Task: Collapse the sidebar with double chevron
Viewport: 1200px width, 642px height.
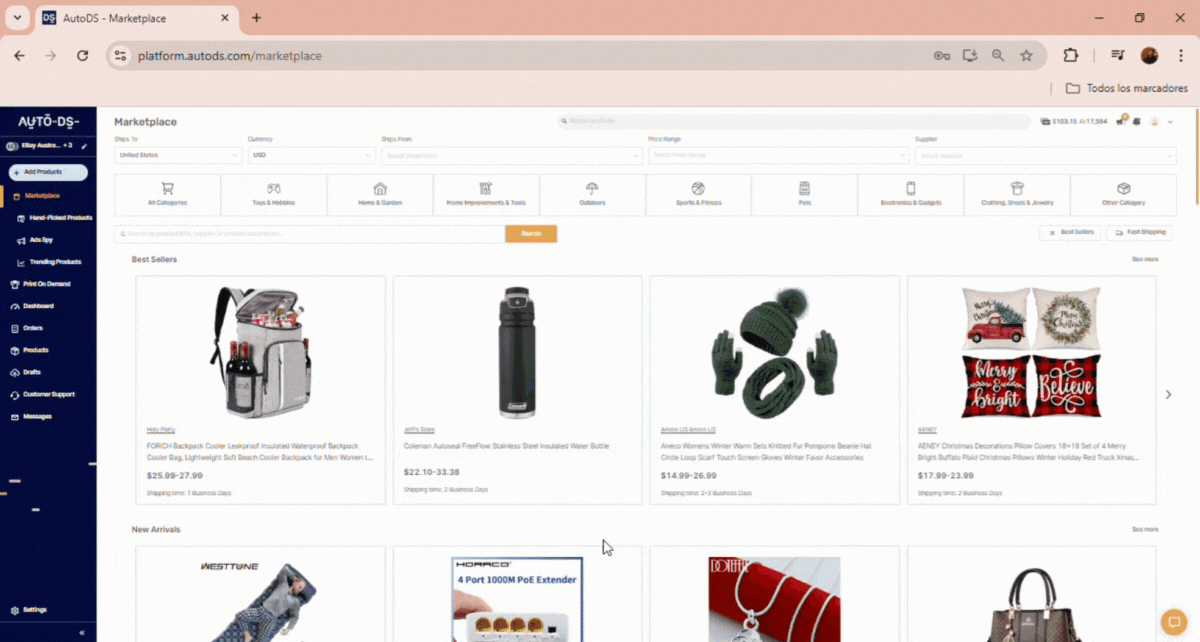Action: click(81, 633)
